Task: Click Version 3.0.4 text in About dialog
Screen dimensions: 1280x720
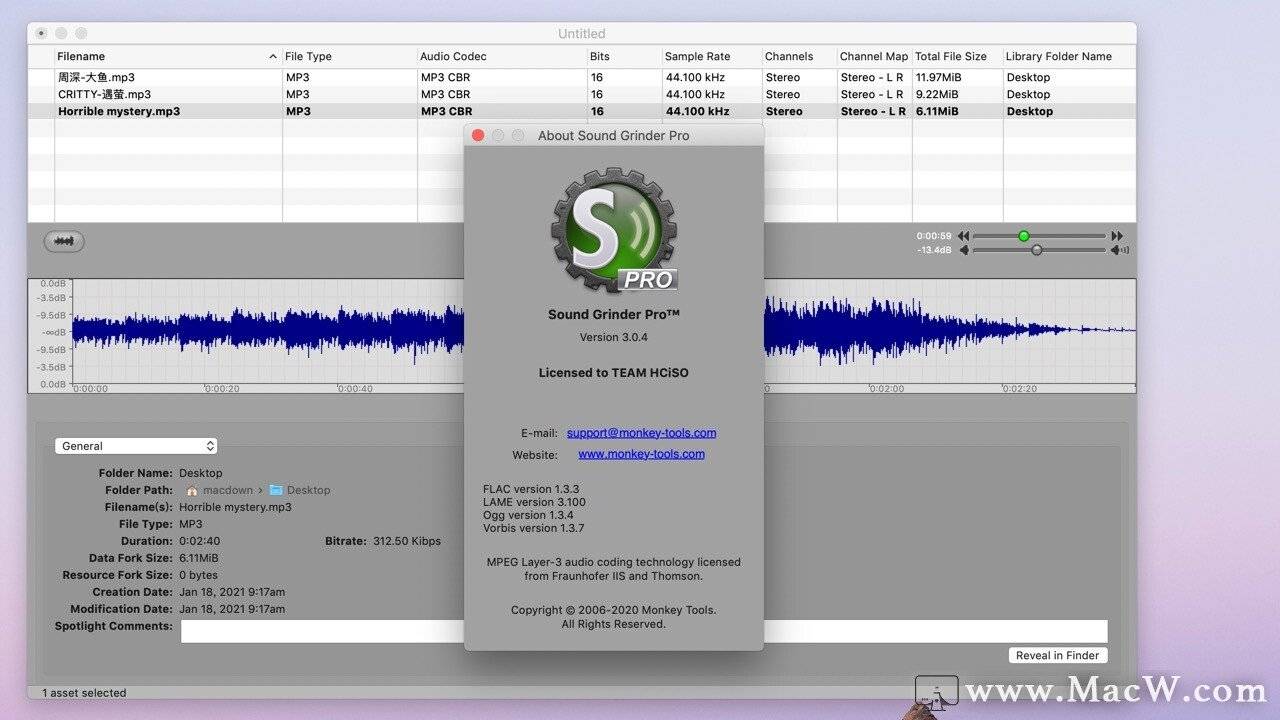Action: click(614, 337)
